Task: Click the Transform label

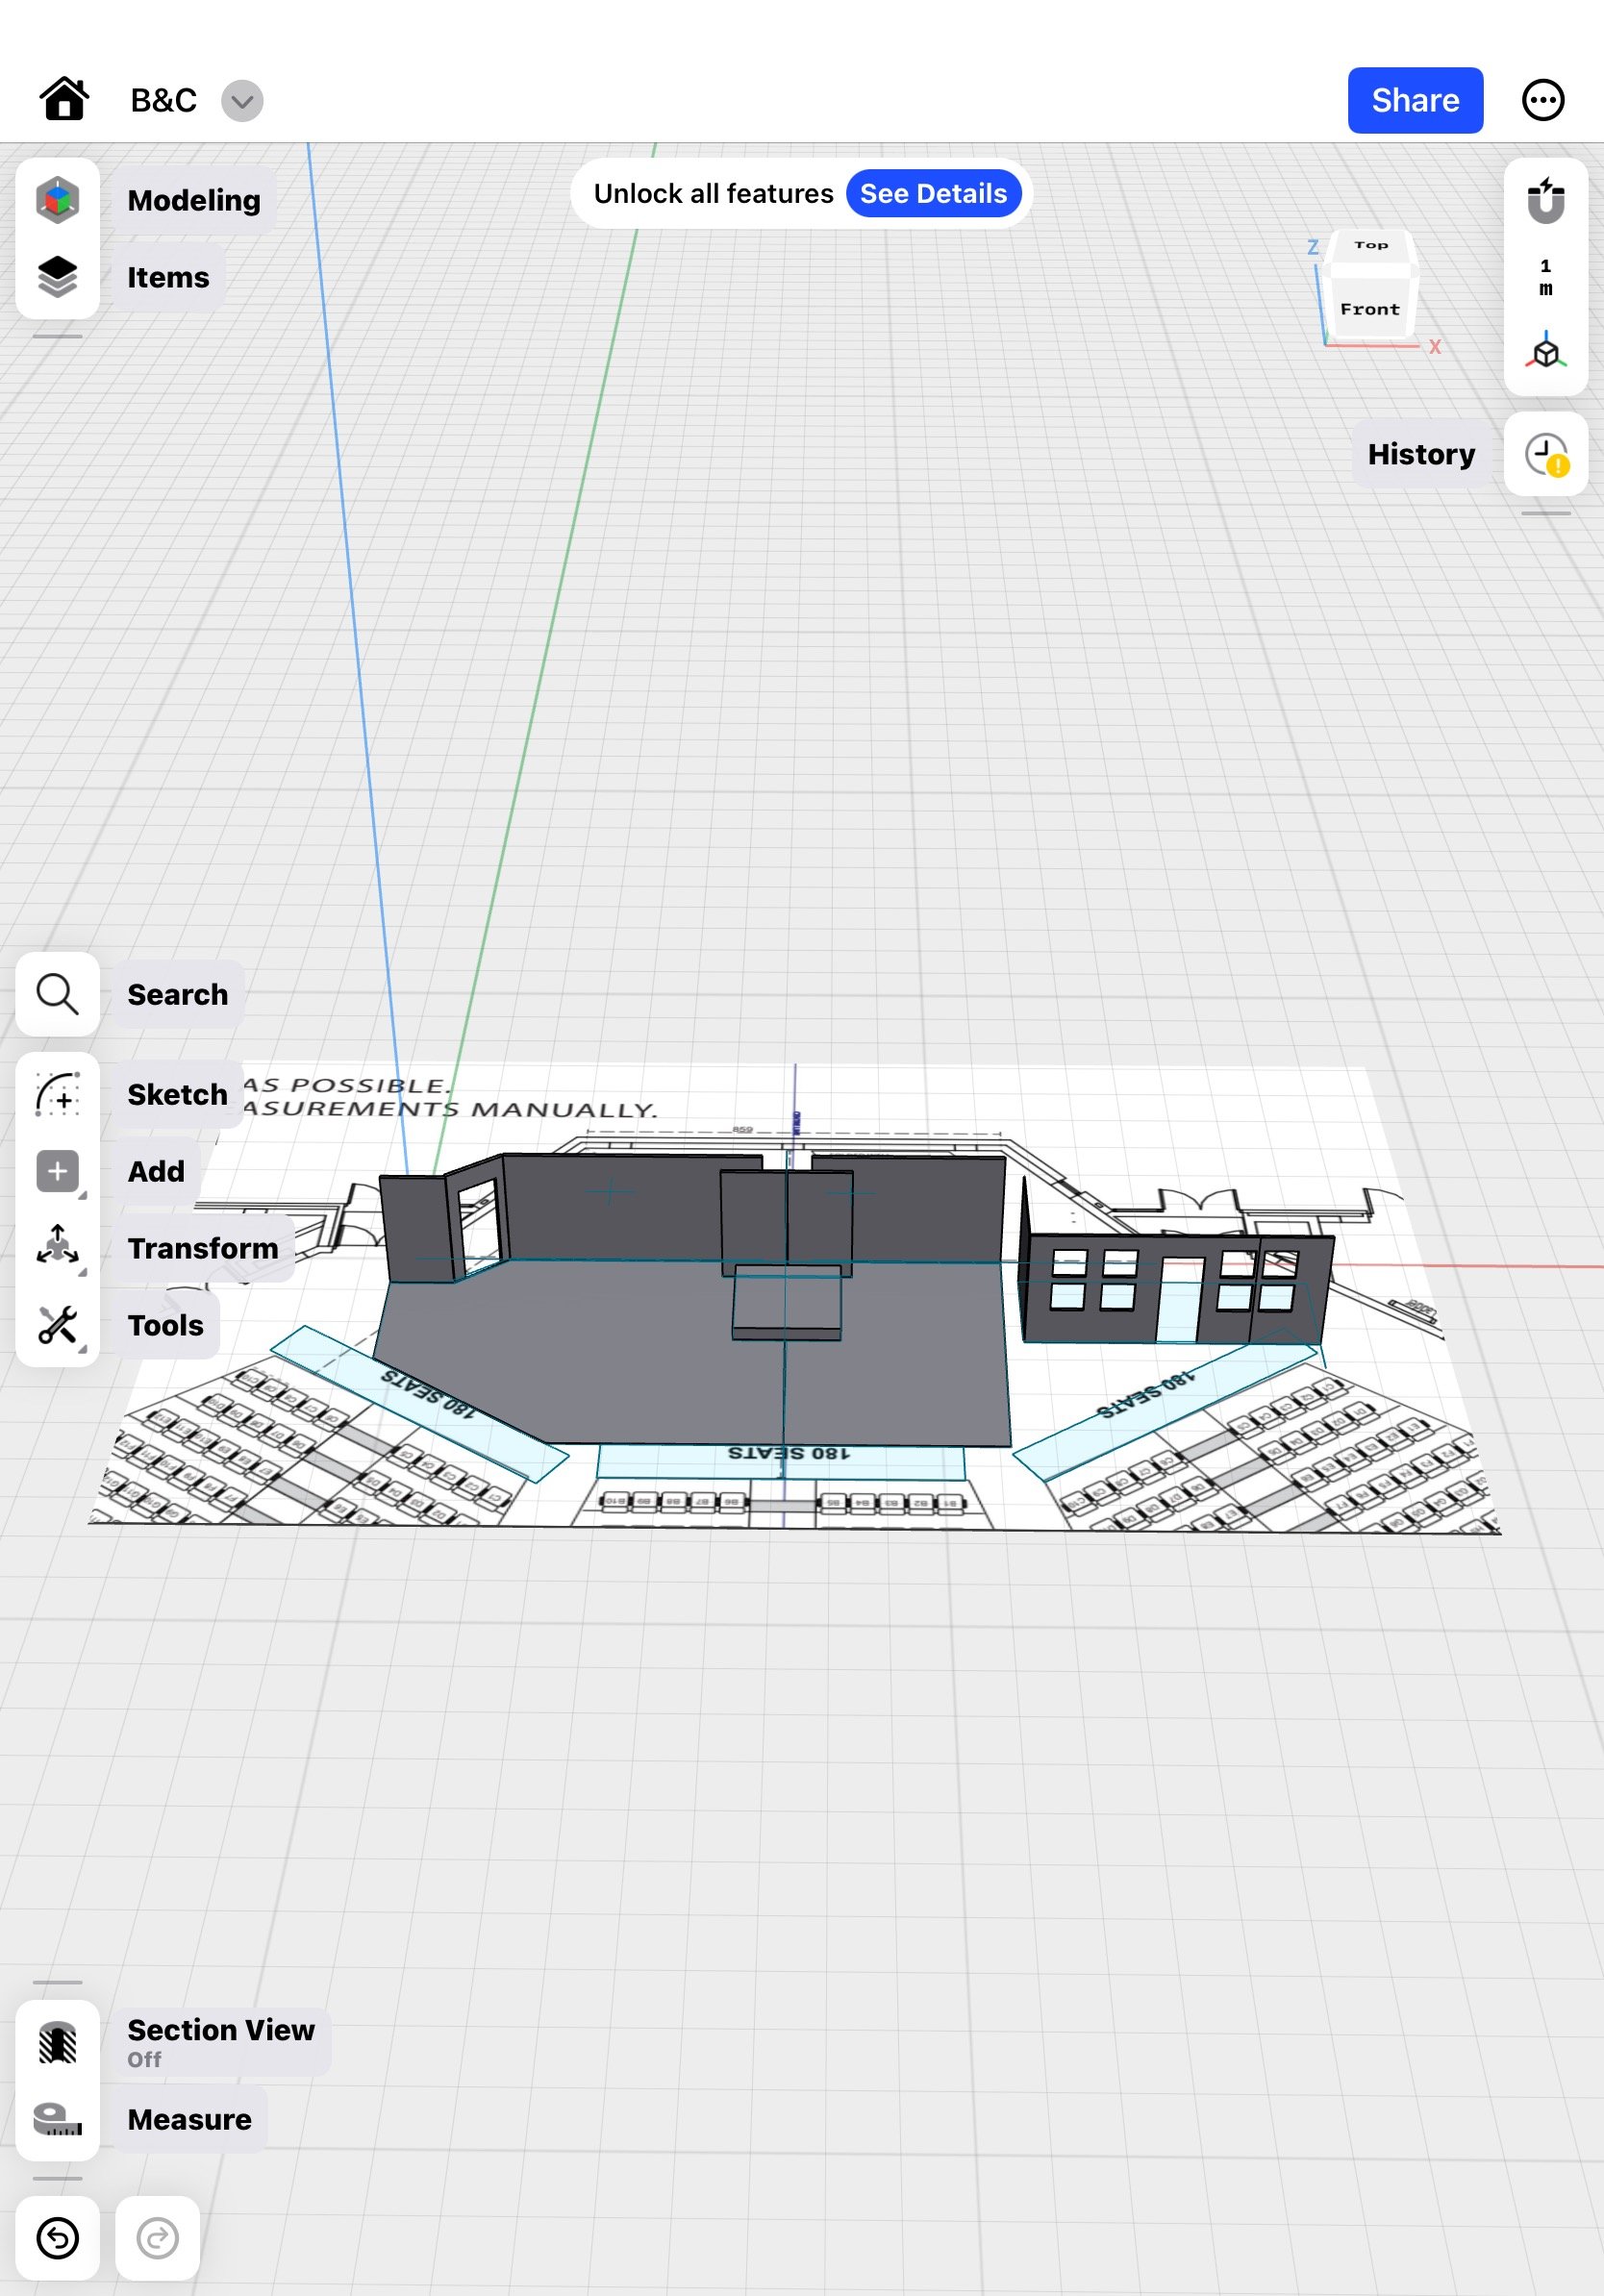Action: tap(203, 1248)
